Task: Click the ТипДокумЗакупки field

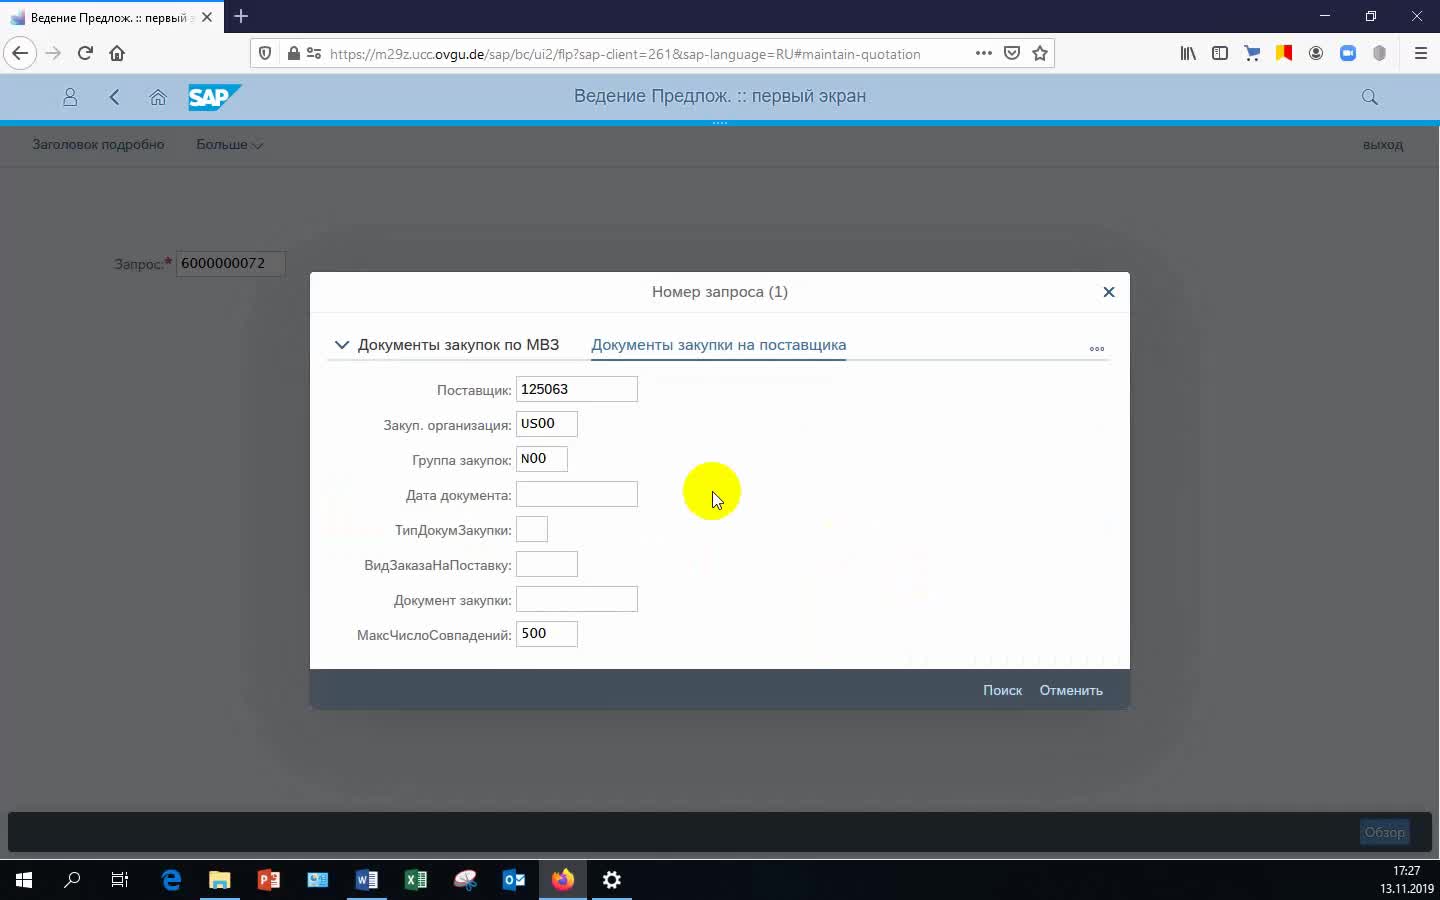Action: click(x=532, y=529)
